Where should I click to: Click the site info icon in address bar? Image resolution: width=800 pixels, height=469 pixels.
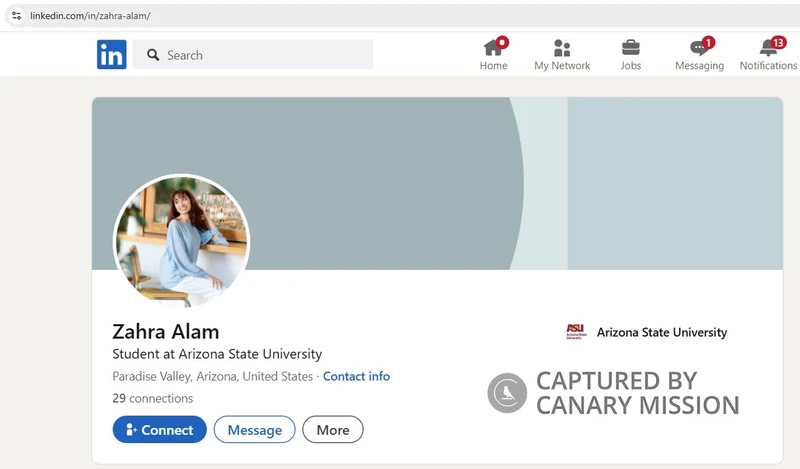[16, 15]
